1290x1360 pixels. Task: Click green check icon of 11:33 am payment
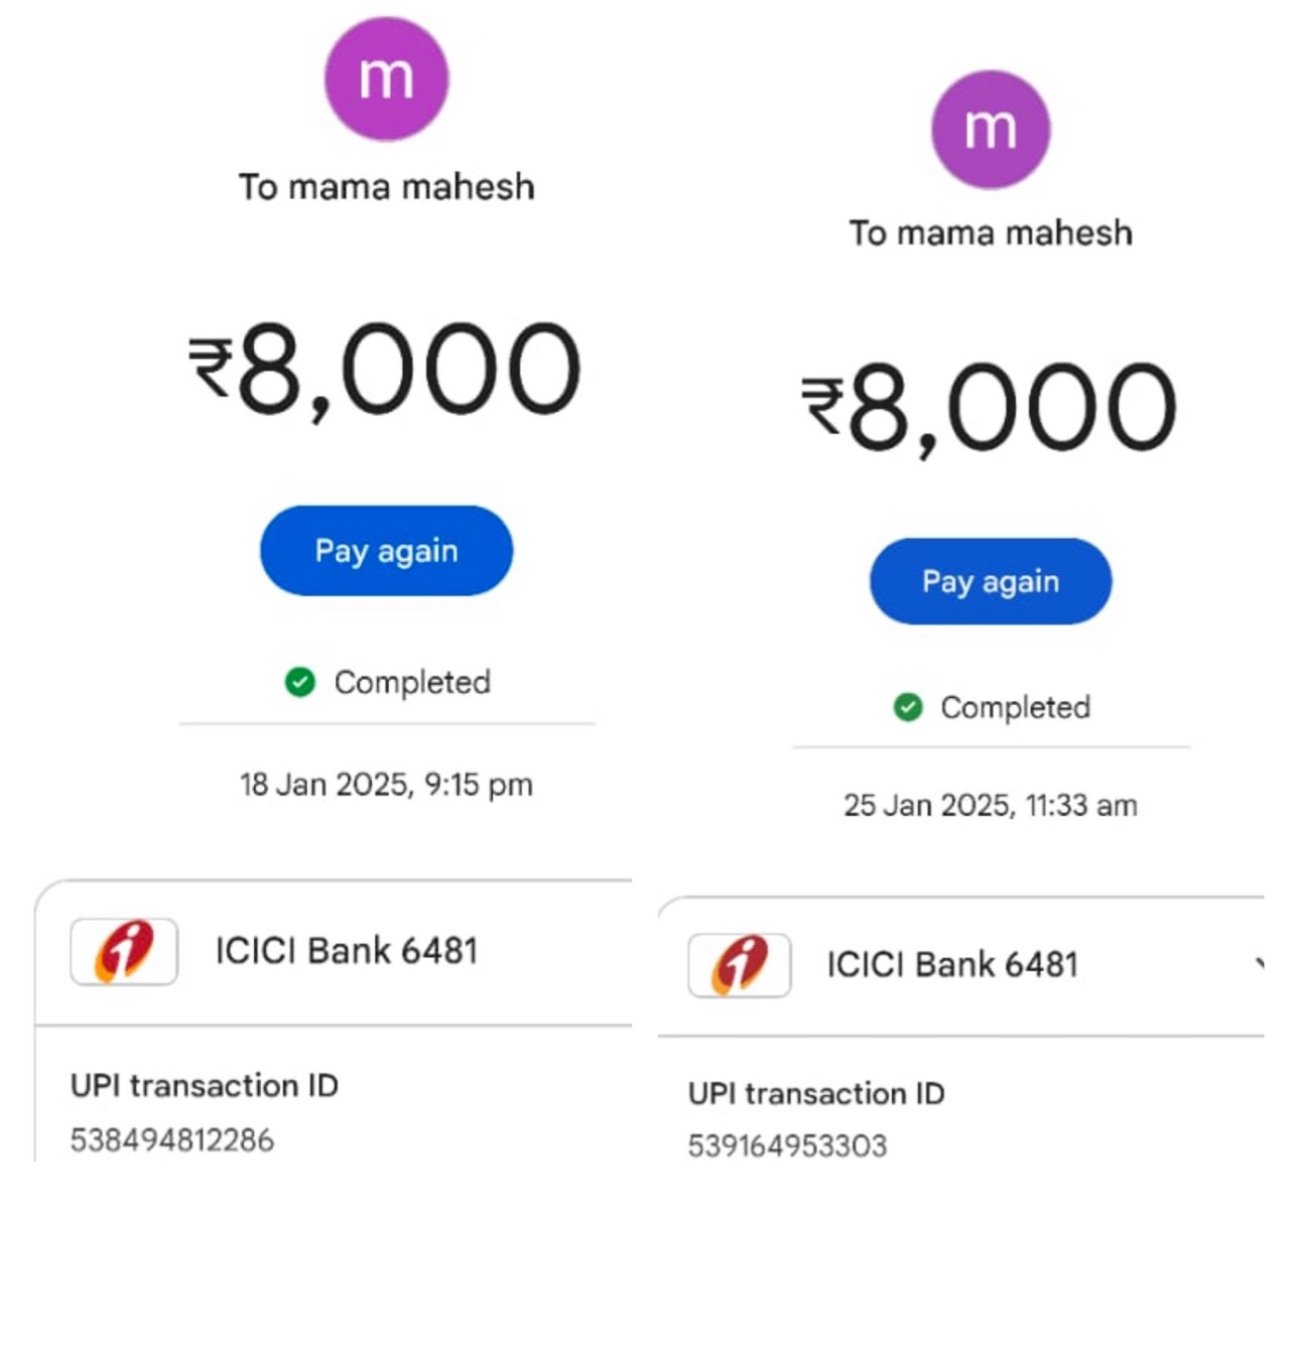tap(907, 707)
